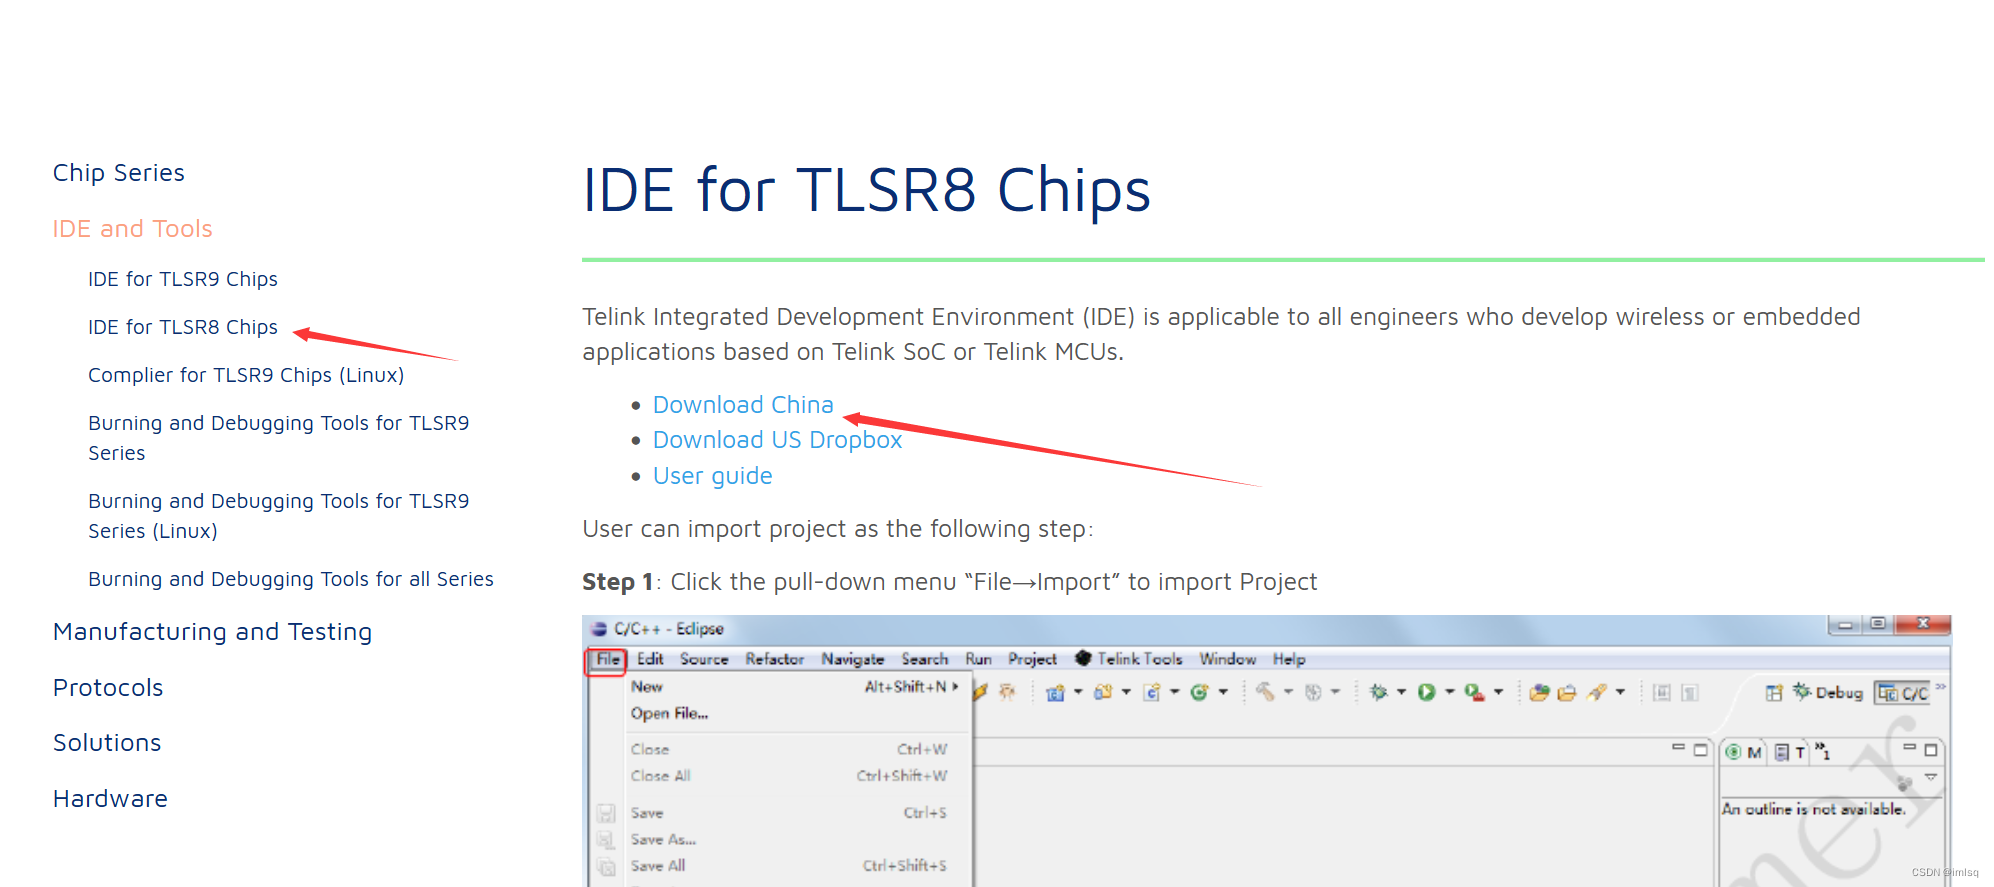
Task: Open dropdown beside the flashlight Search icon
Action: coord(1620,692)
